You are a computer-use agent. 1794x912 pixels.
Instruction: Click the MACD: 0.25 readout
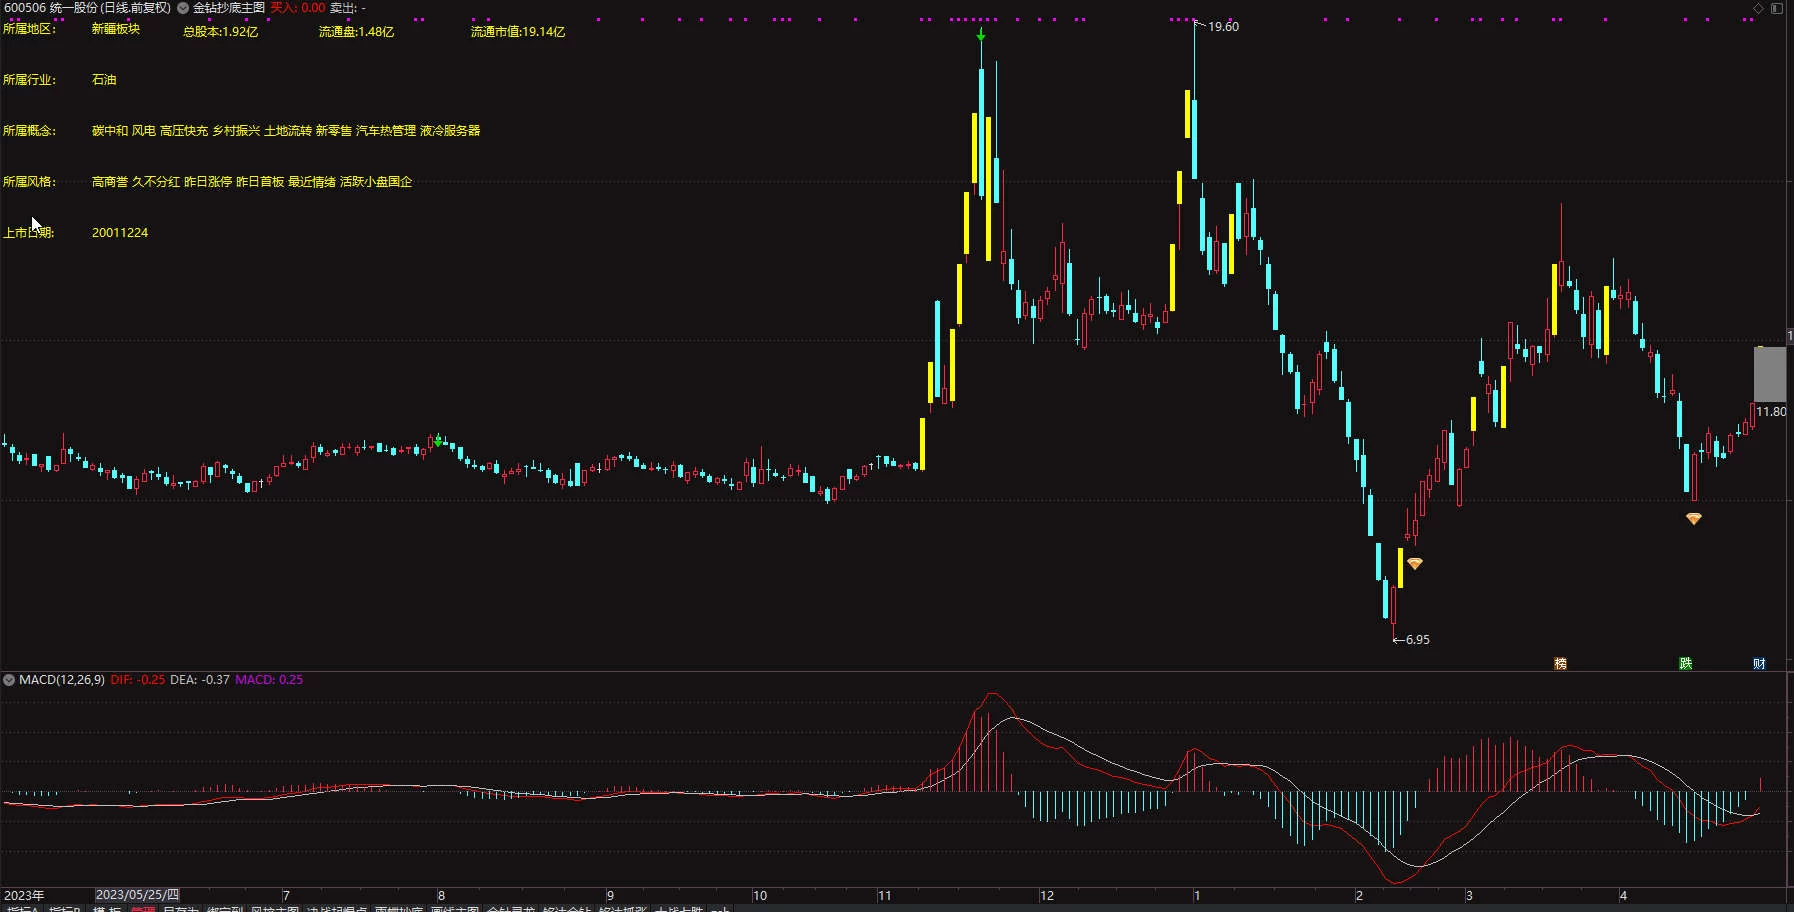269,680
